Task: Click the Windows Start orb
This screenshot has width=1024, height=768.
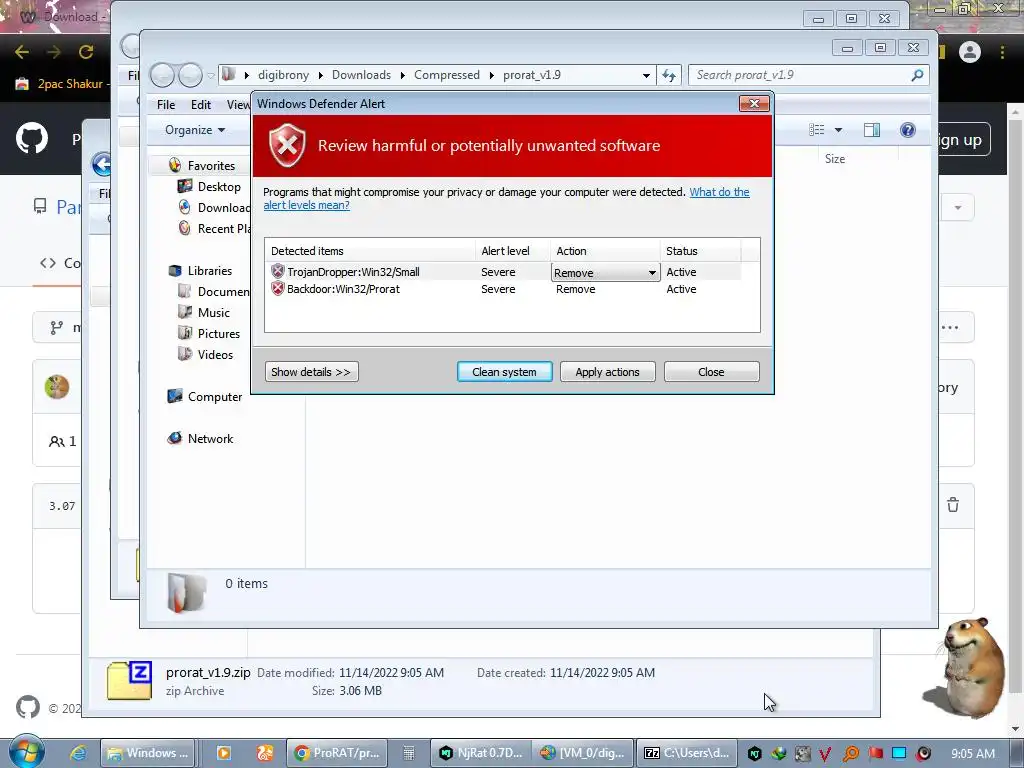Action: point(27,752)
